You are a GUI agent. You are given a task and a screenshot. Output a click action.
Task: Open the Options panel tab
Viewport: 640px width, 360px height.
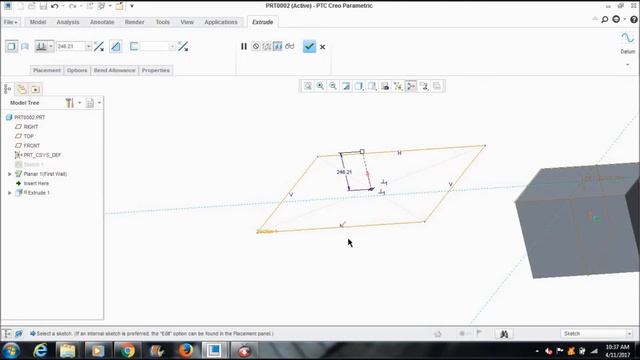[77, 70]
